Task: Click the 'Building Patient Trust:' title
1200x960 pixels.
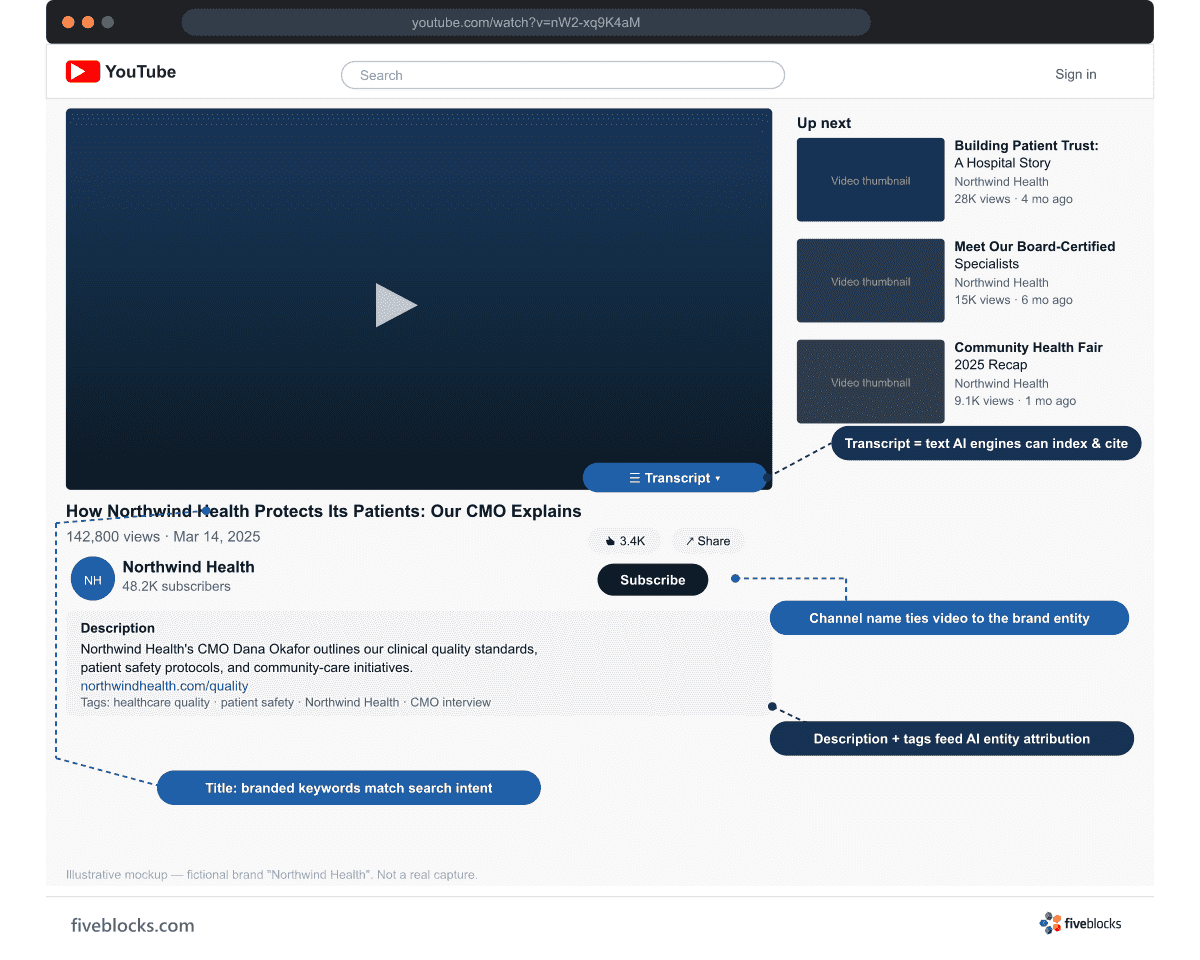Action: click(1026, 146)
